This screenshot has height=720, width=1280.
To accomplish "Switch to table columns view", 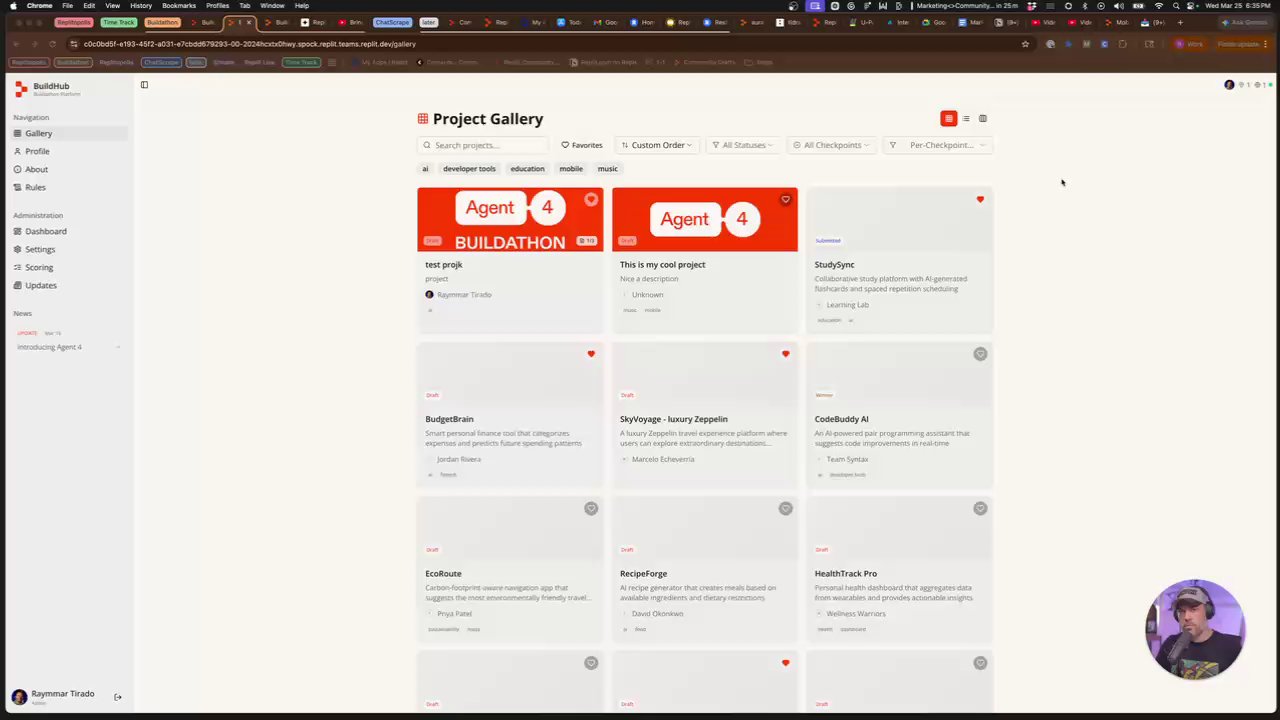I will 983,119.
